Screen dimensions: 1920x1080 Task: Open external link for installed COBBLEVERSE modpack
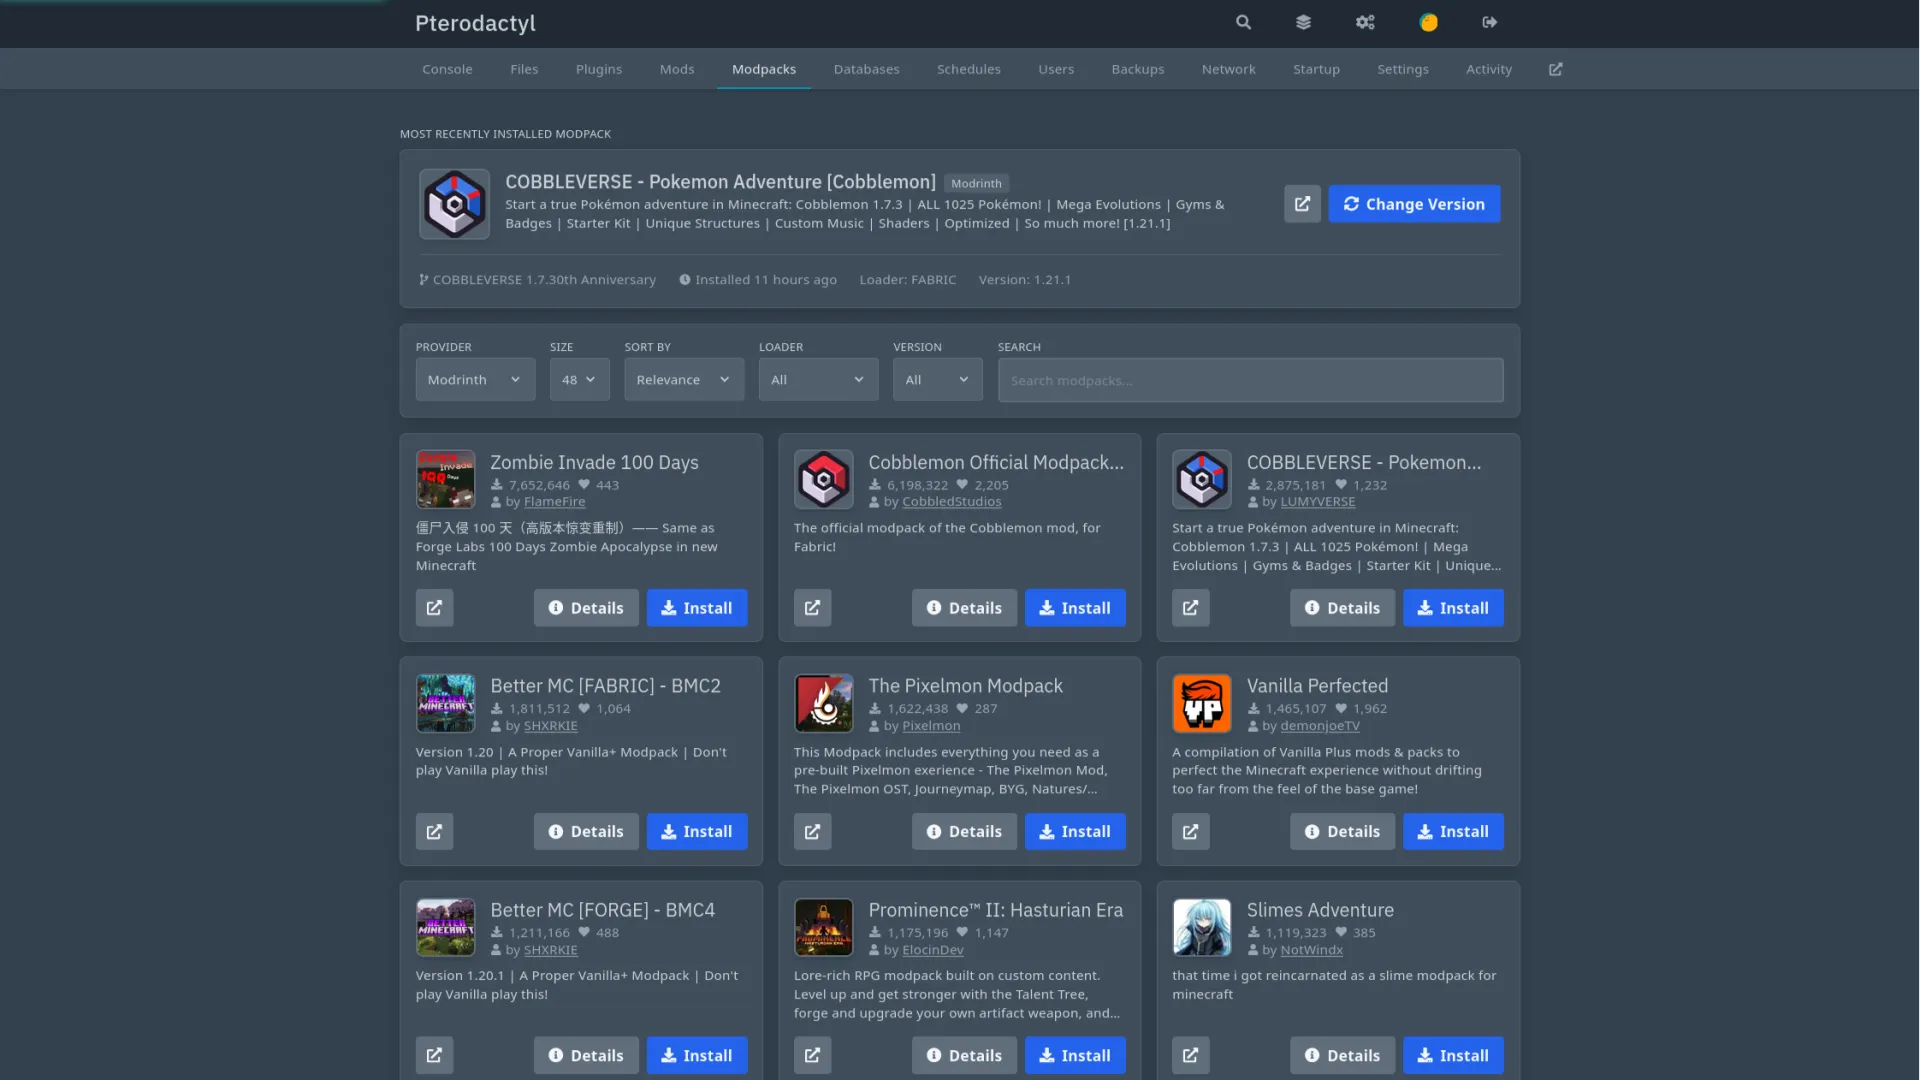coord(1302,204)
